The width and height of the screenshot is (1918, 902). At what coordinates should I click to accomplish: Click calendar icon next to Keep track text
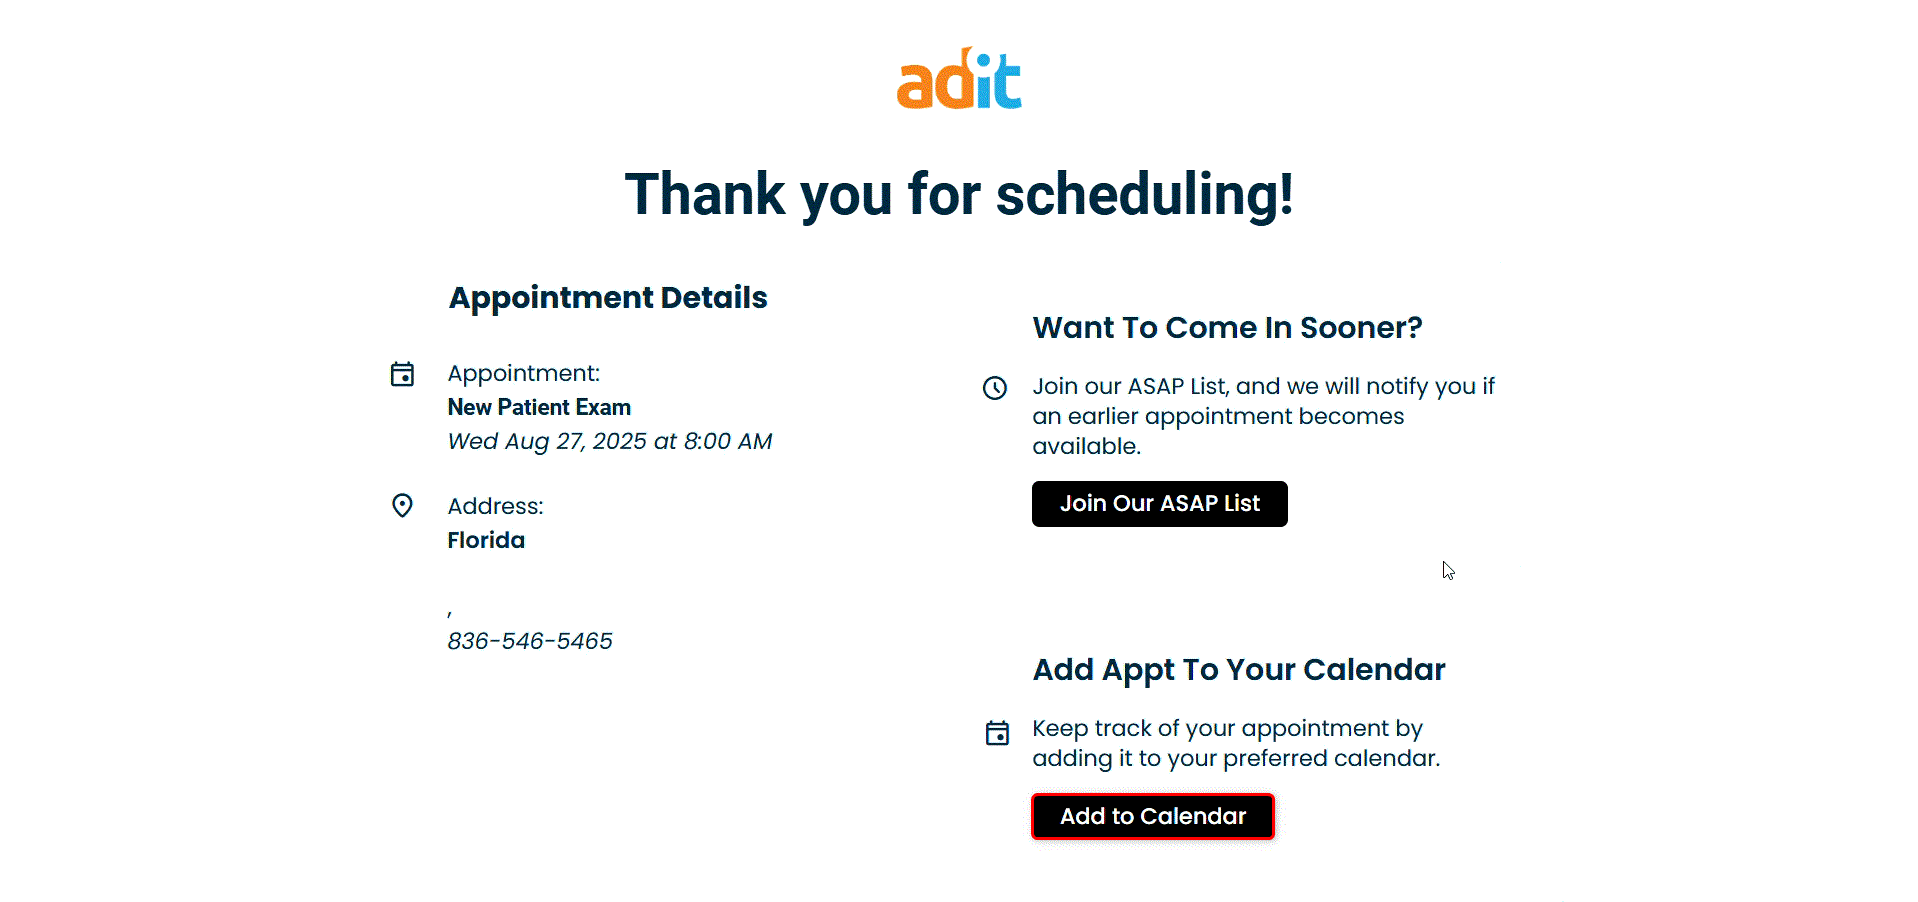(x=997, y=733)
